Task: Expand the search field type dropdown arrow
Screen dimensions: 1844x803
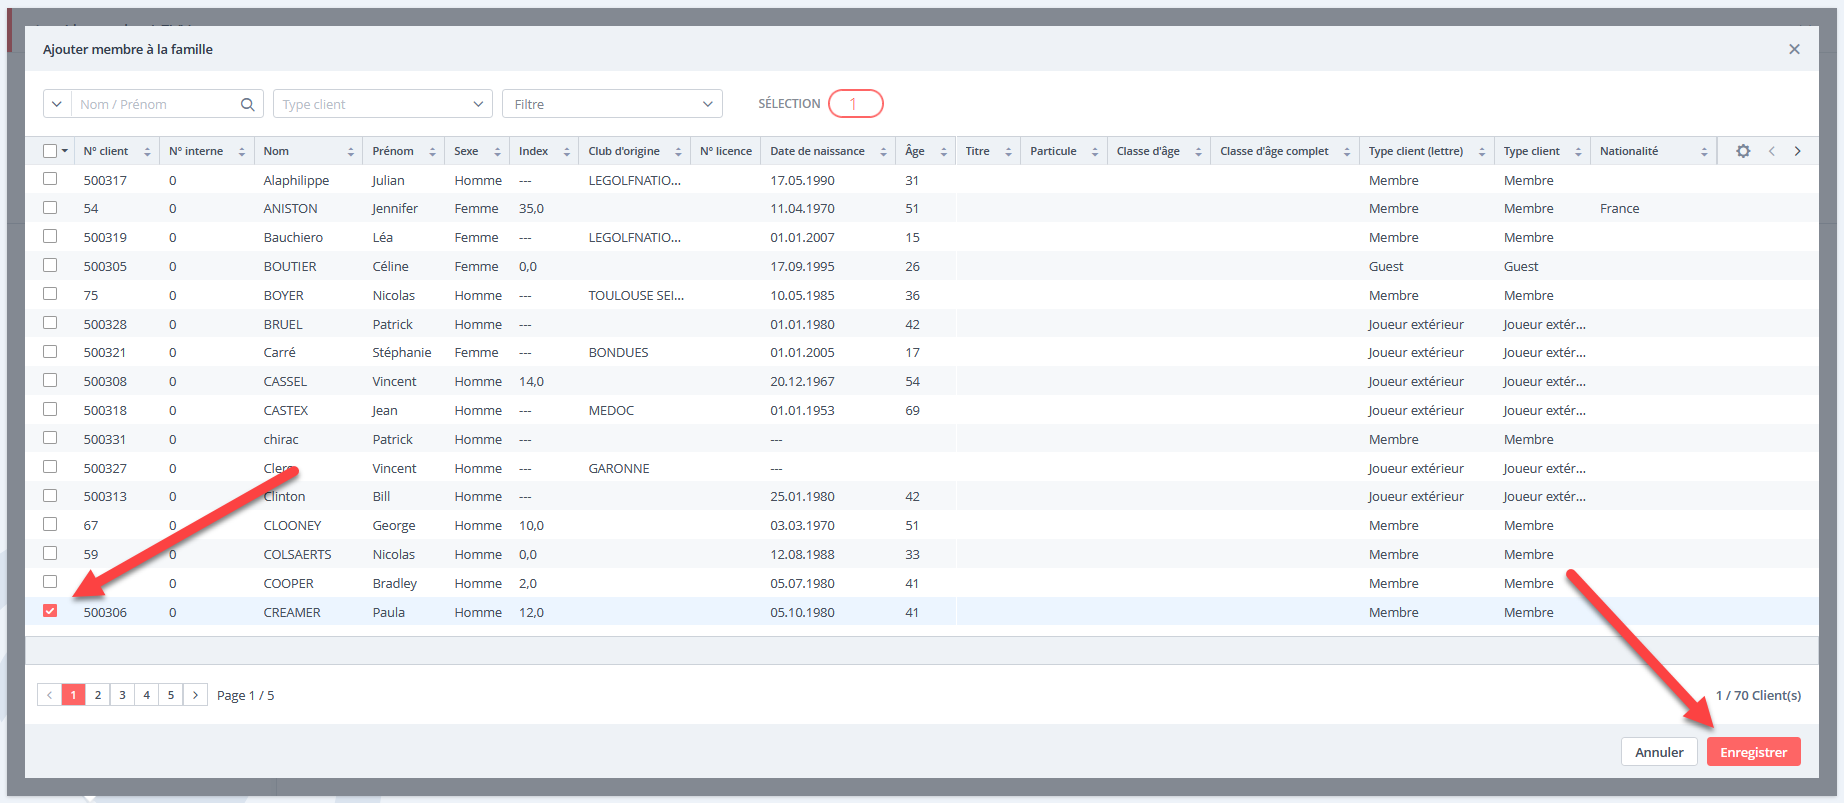Action: [57, 104]
